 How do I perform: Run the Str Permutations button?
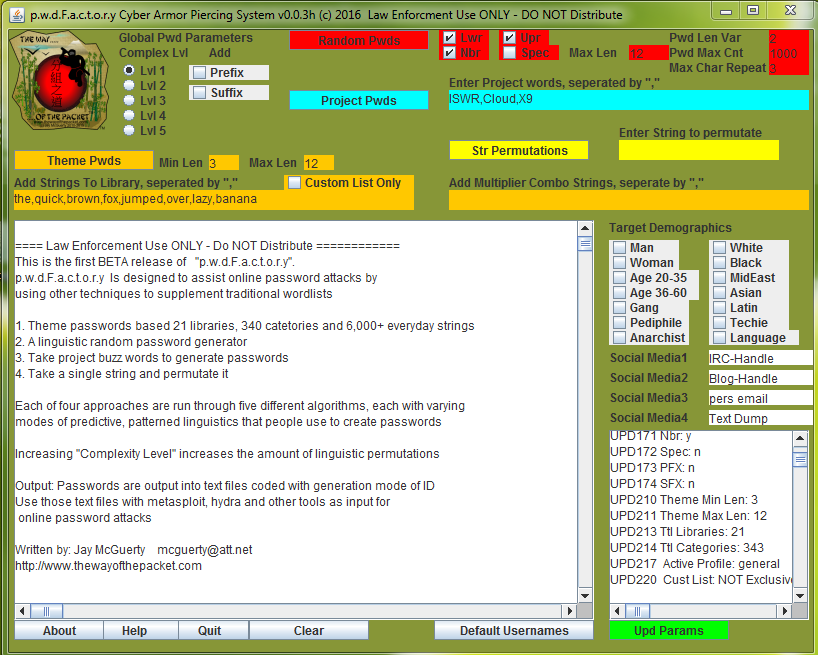tap(519, 151)
